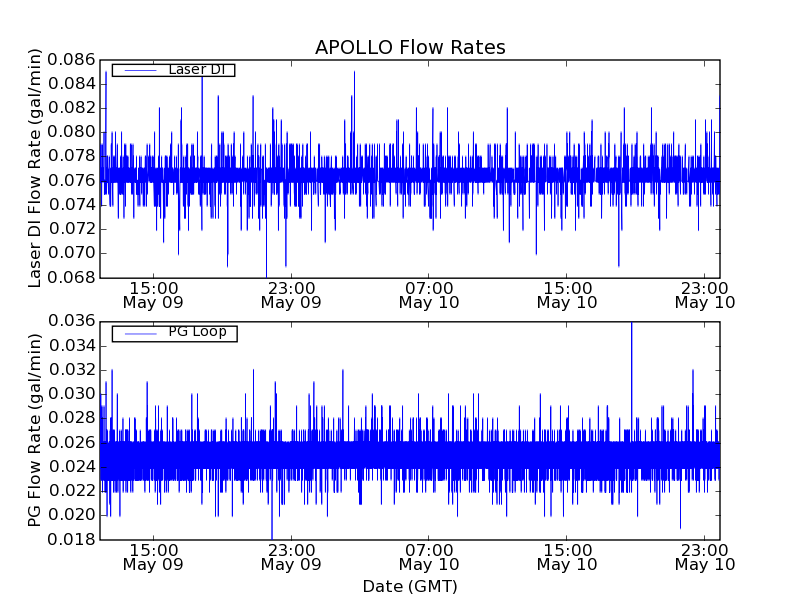Select the "PG Loop" legend label

[197, 332]
